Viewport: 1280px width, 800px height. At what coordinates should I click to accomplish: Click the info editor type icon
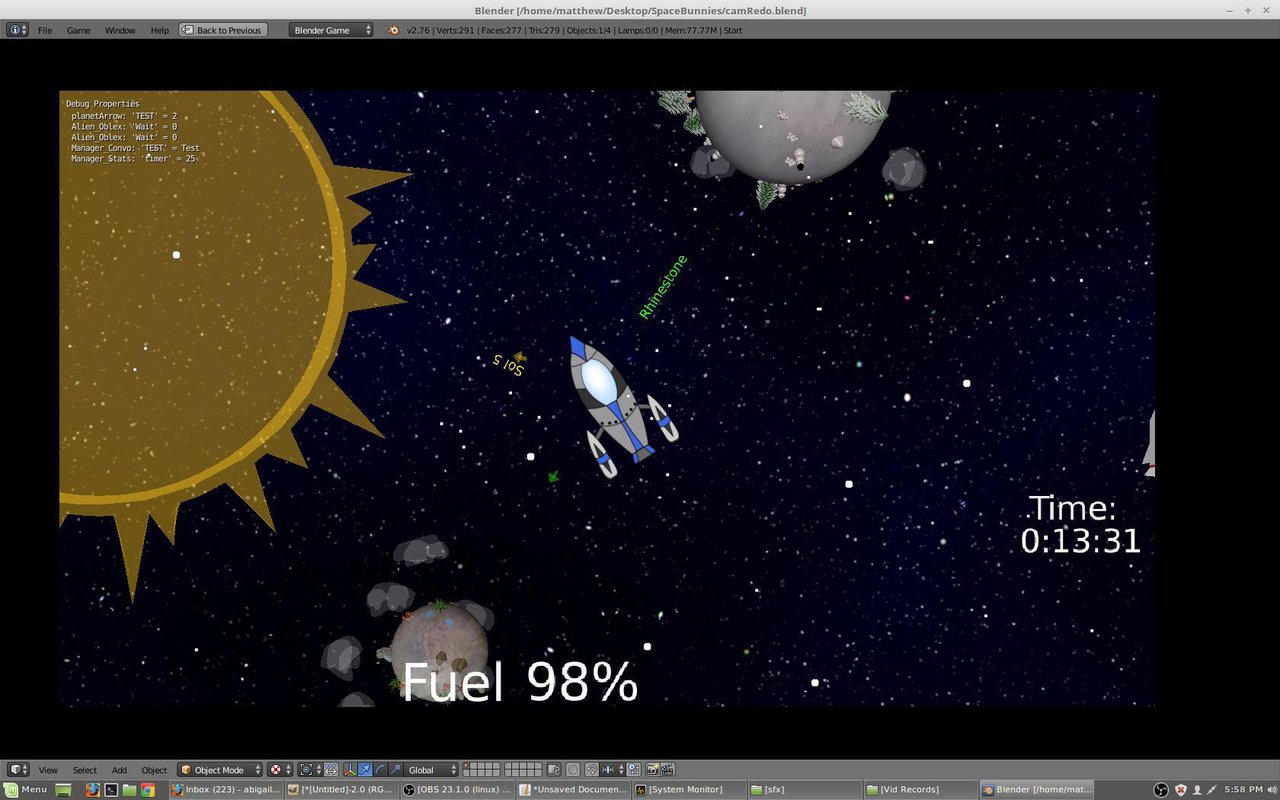[18, 30]
